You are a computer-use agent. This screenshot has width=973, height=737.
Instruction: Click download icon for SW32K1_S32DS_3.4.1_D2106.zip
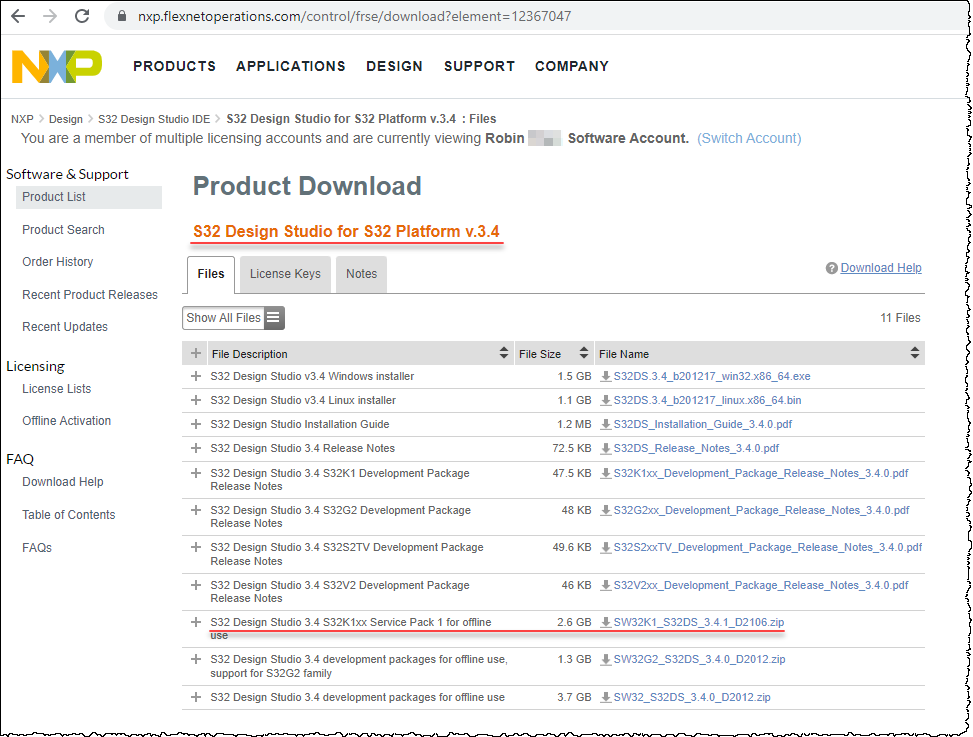(x=606, y=622)
